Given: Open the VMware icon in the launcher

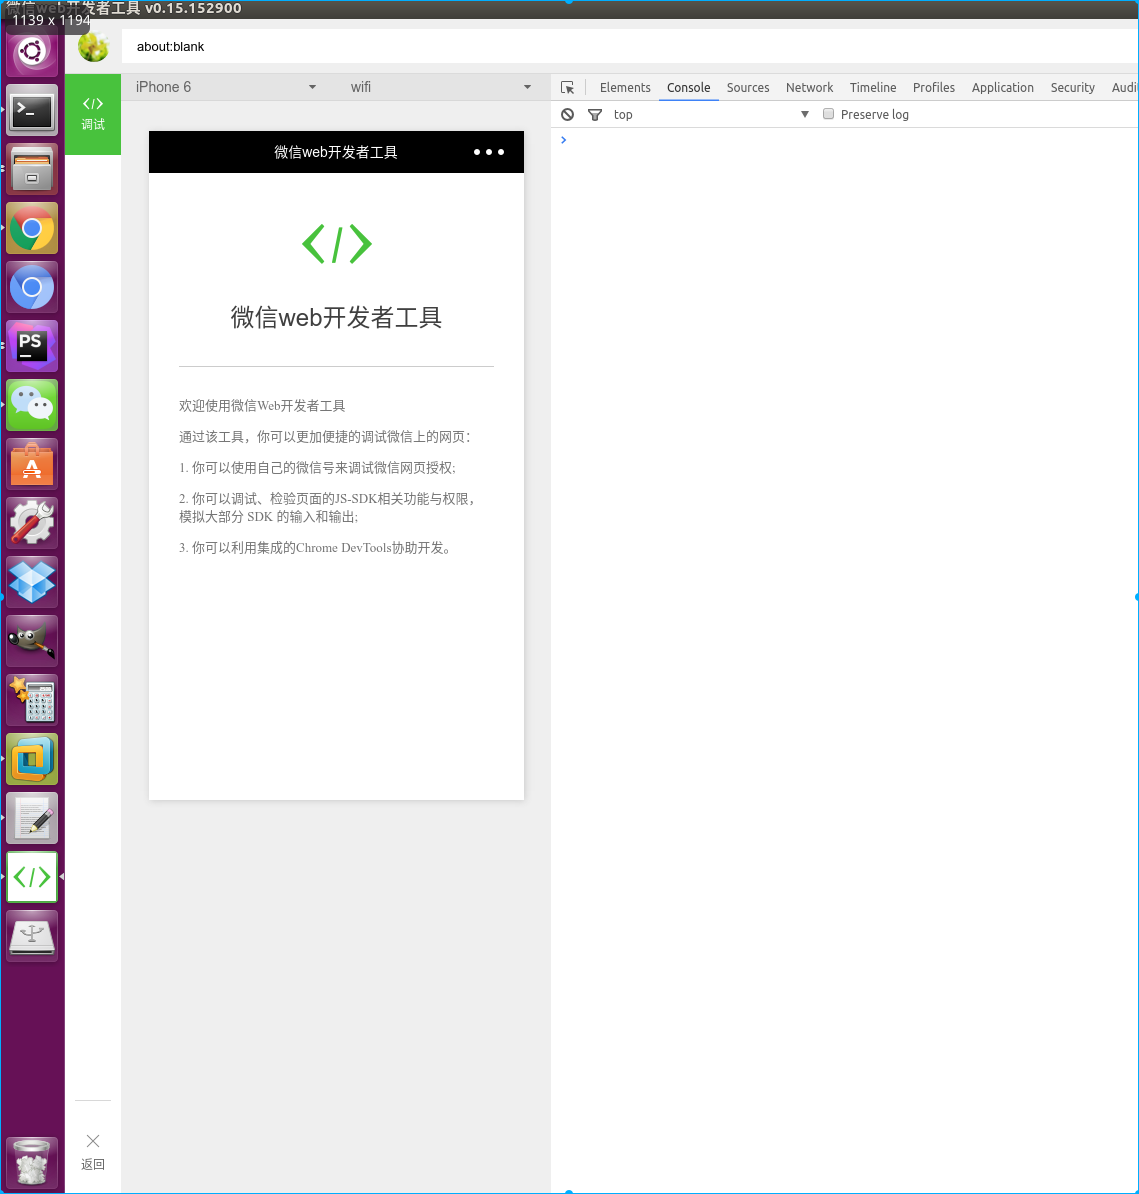Looking at the screenshot, I should tap(32, 759).
